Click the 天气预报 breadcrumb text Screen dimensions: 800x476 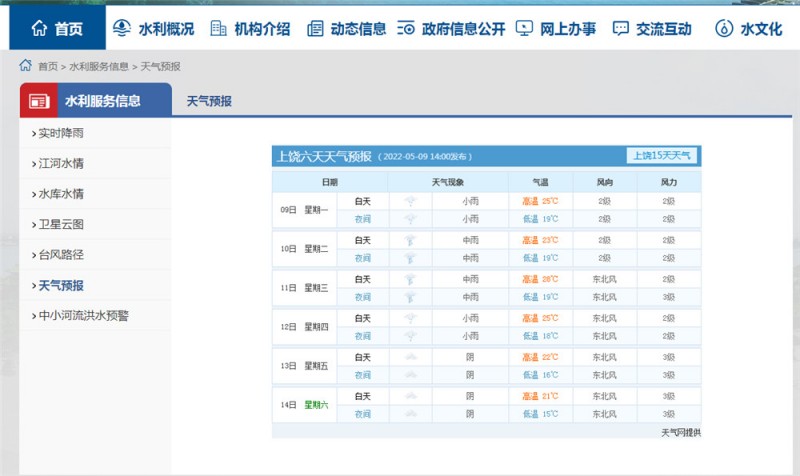(x=160, y=66)
